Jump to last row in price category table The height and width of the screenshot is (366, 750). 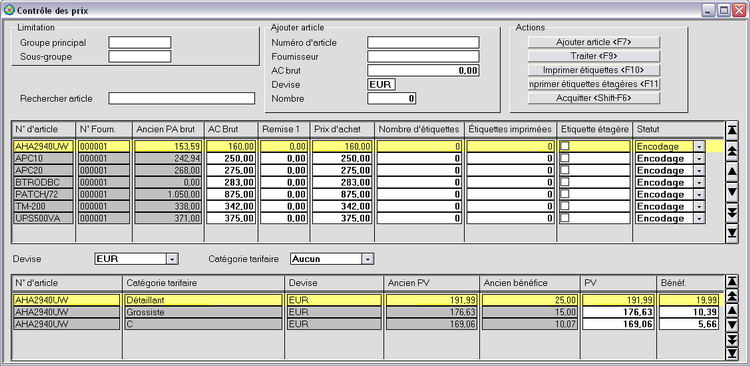click(732, 354)
